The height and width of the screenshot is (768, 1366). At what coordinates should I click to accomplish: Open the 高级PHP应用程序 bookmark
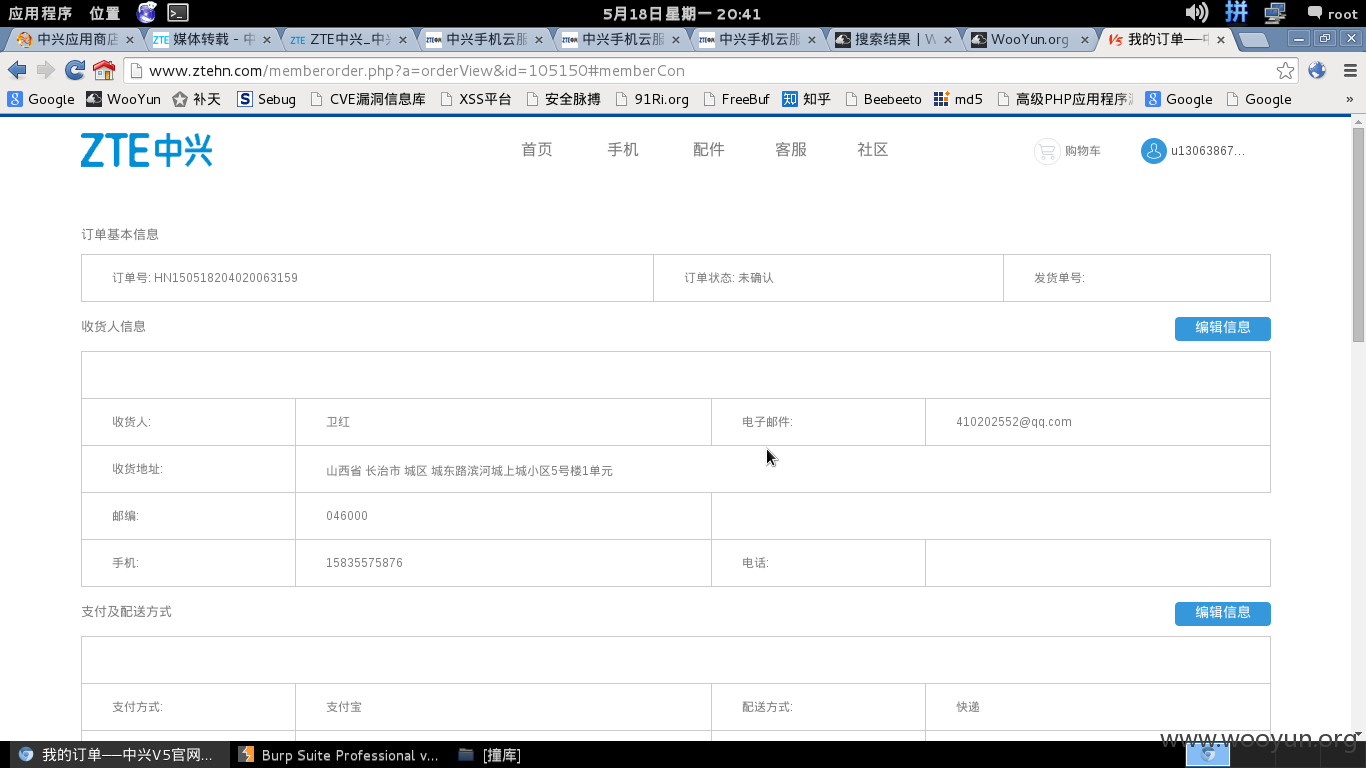(x=1066, y=99)
